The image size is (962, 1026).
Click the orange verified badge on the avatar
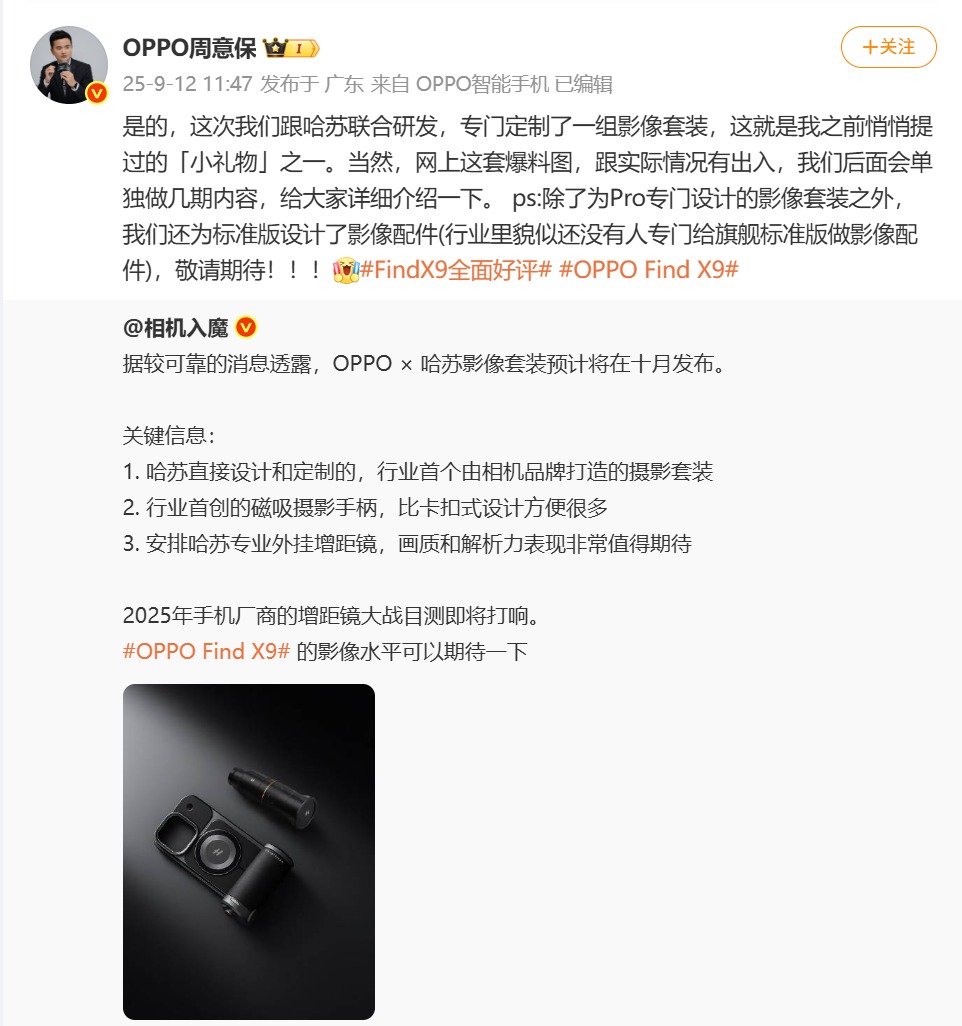tap(97, 94)
